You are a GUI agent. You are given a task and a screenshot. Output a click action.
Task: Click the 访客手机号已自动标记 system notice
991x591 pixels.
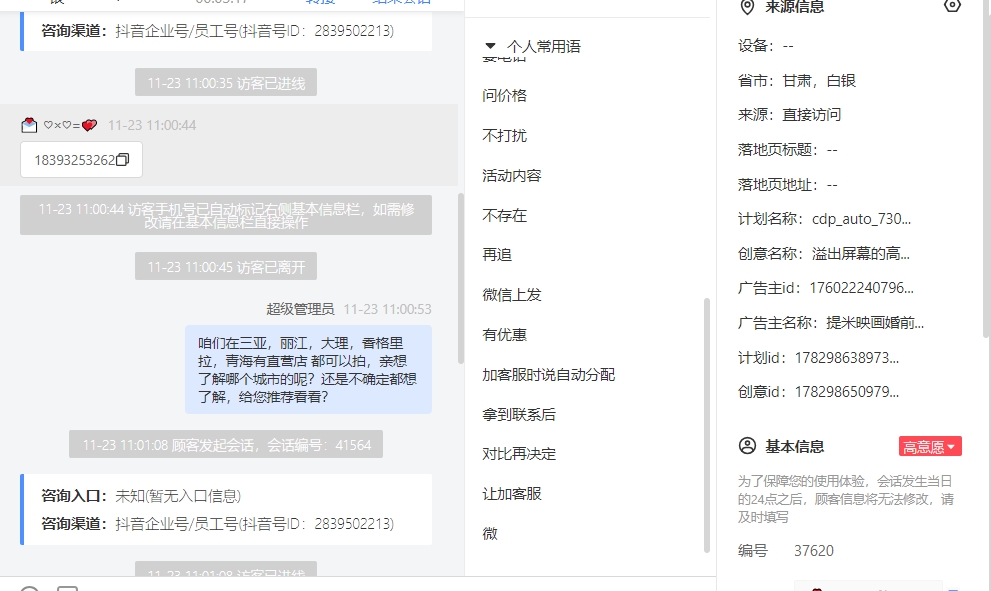(x=226, y=216)
